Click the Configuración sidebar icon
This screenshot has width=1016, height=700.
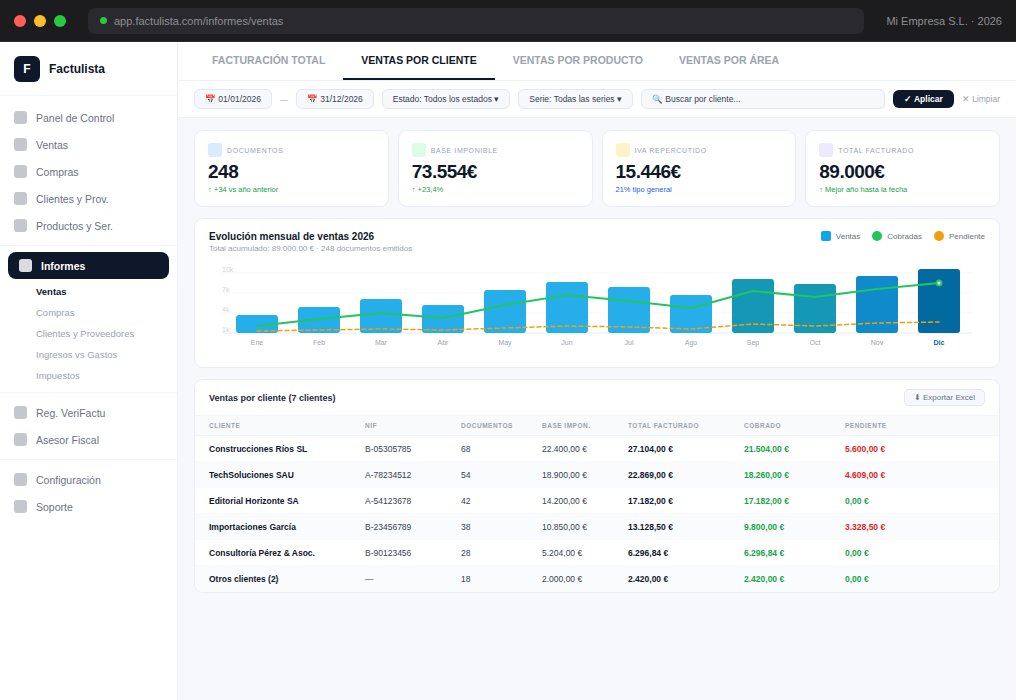(21, 480)
